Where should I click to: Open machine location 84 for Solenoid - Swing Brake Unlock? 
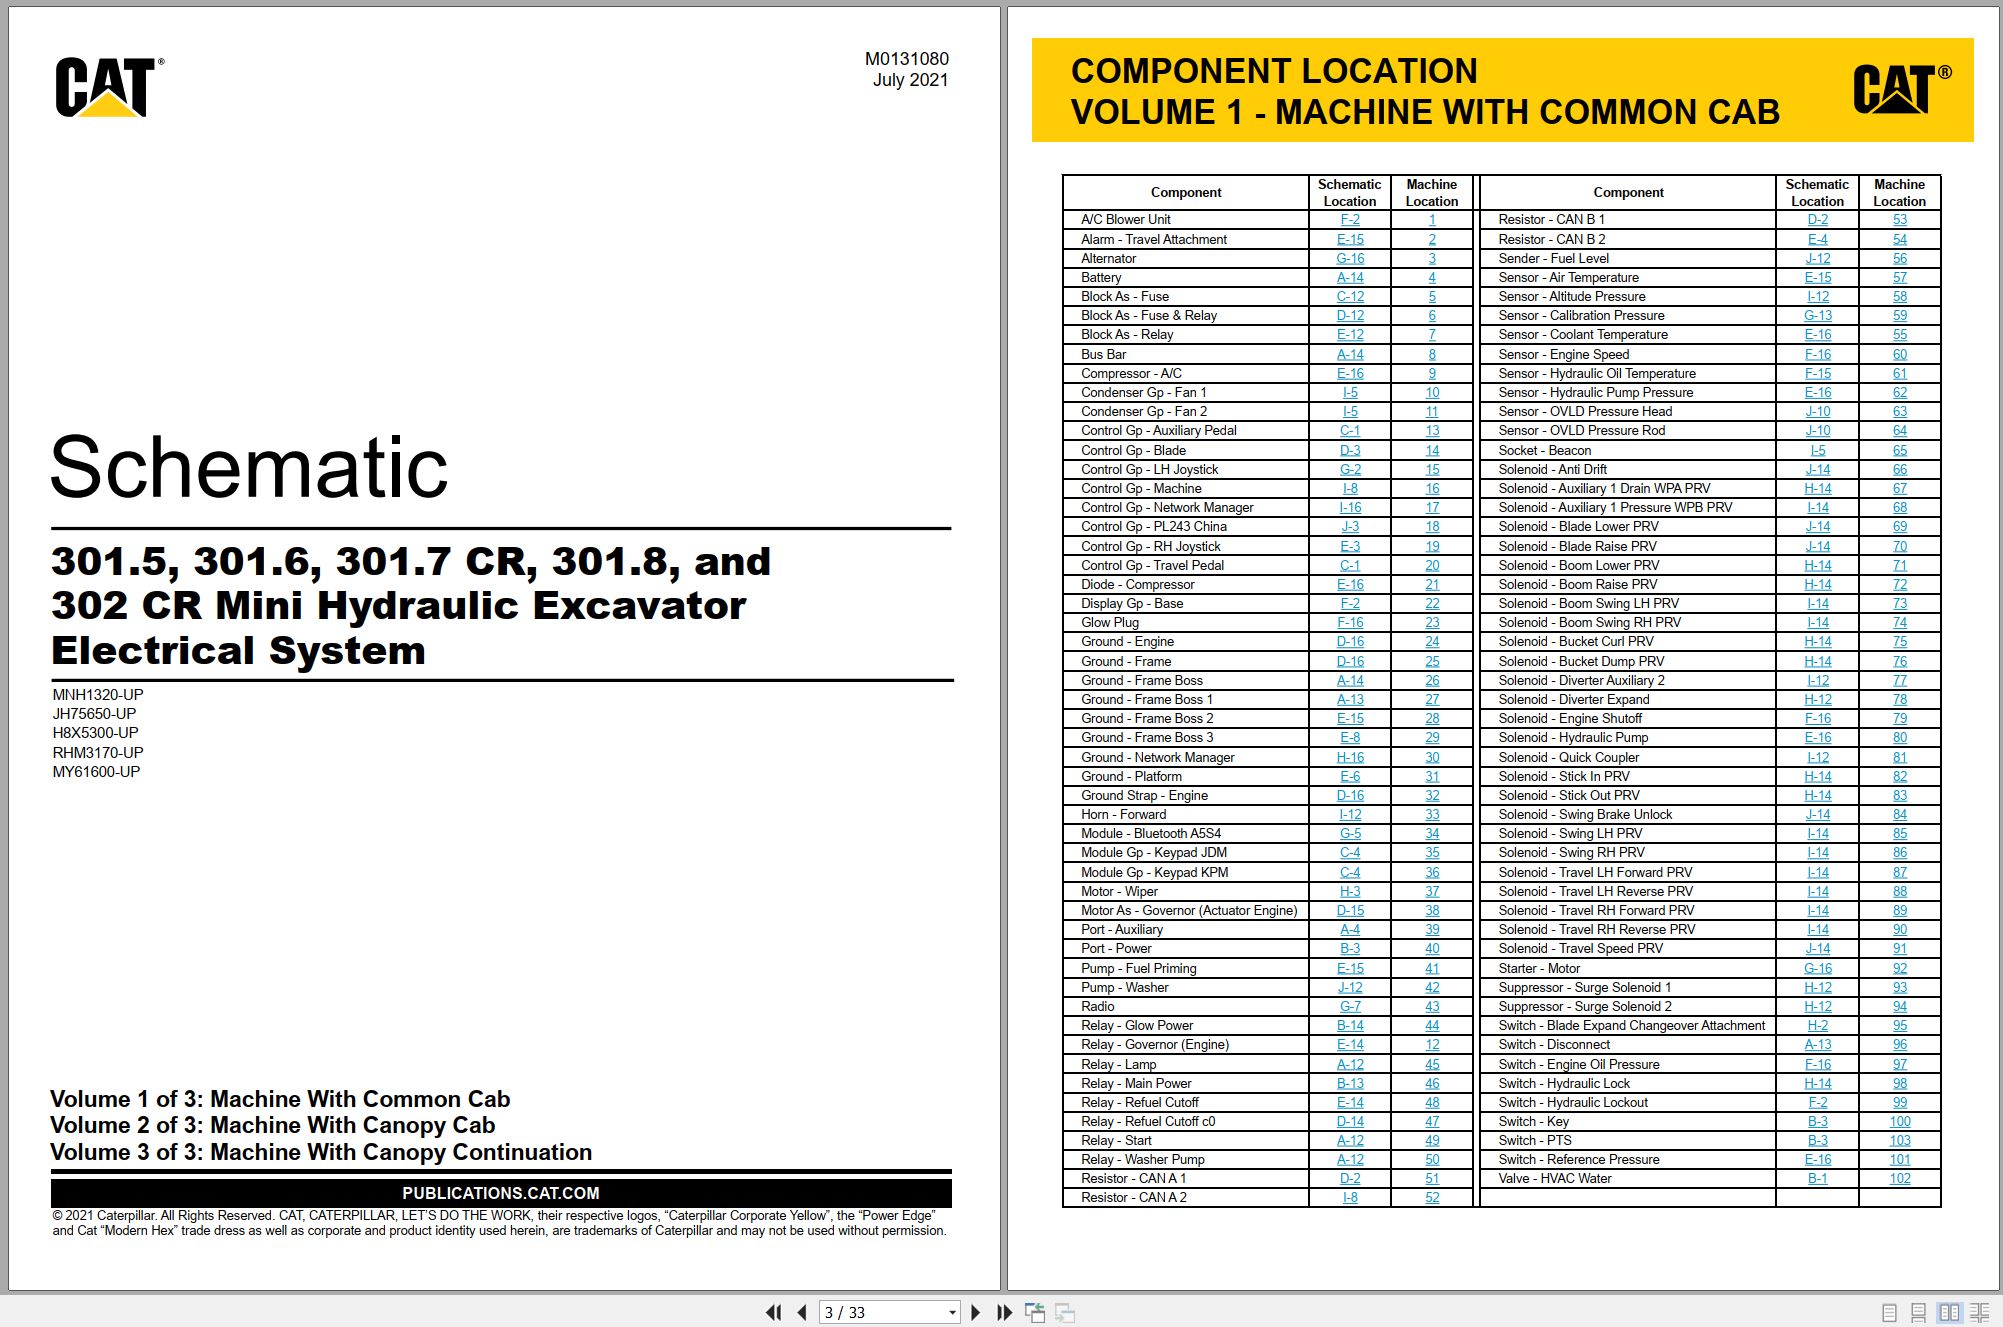[1899, 814]
